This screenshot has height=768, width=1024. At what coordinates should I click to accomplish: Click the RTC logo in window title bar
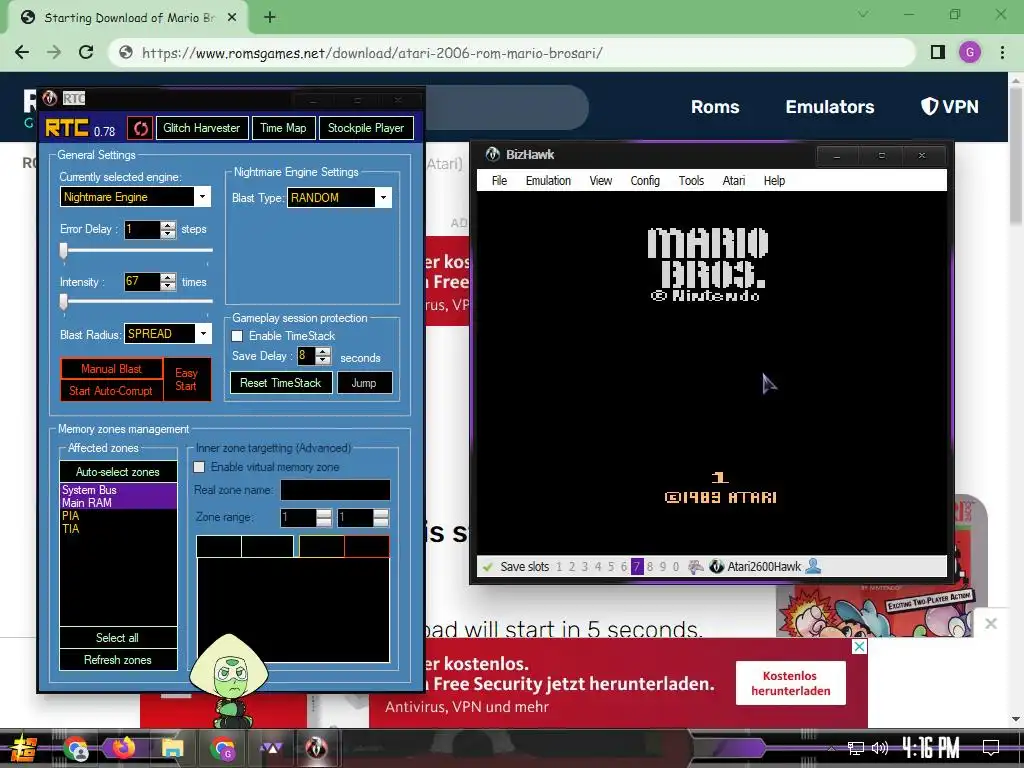tap(50, 99)
